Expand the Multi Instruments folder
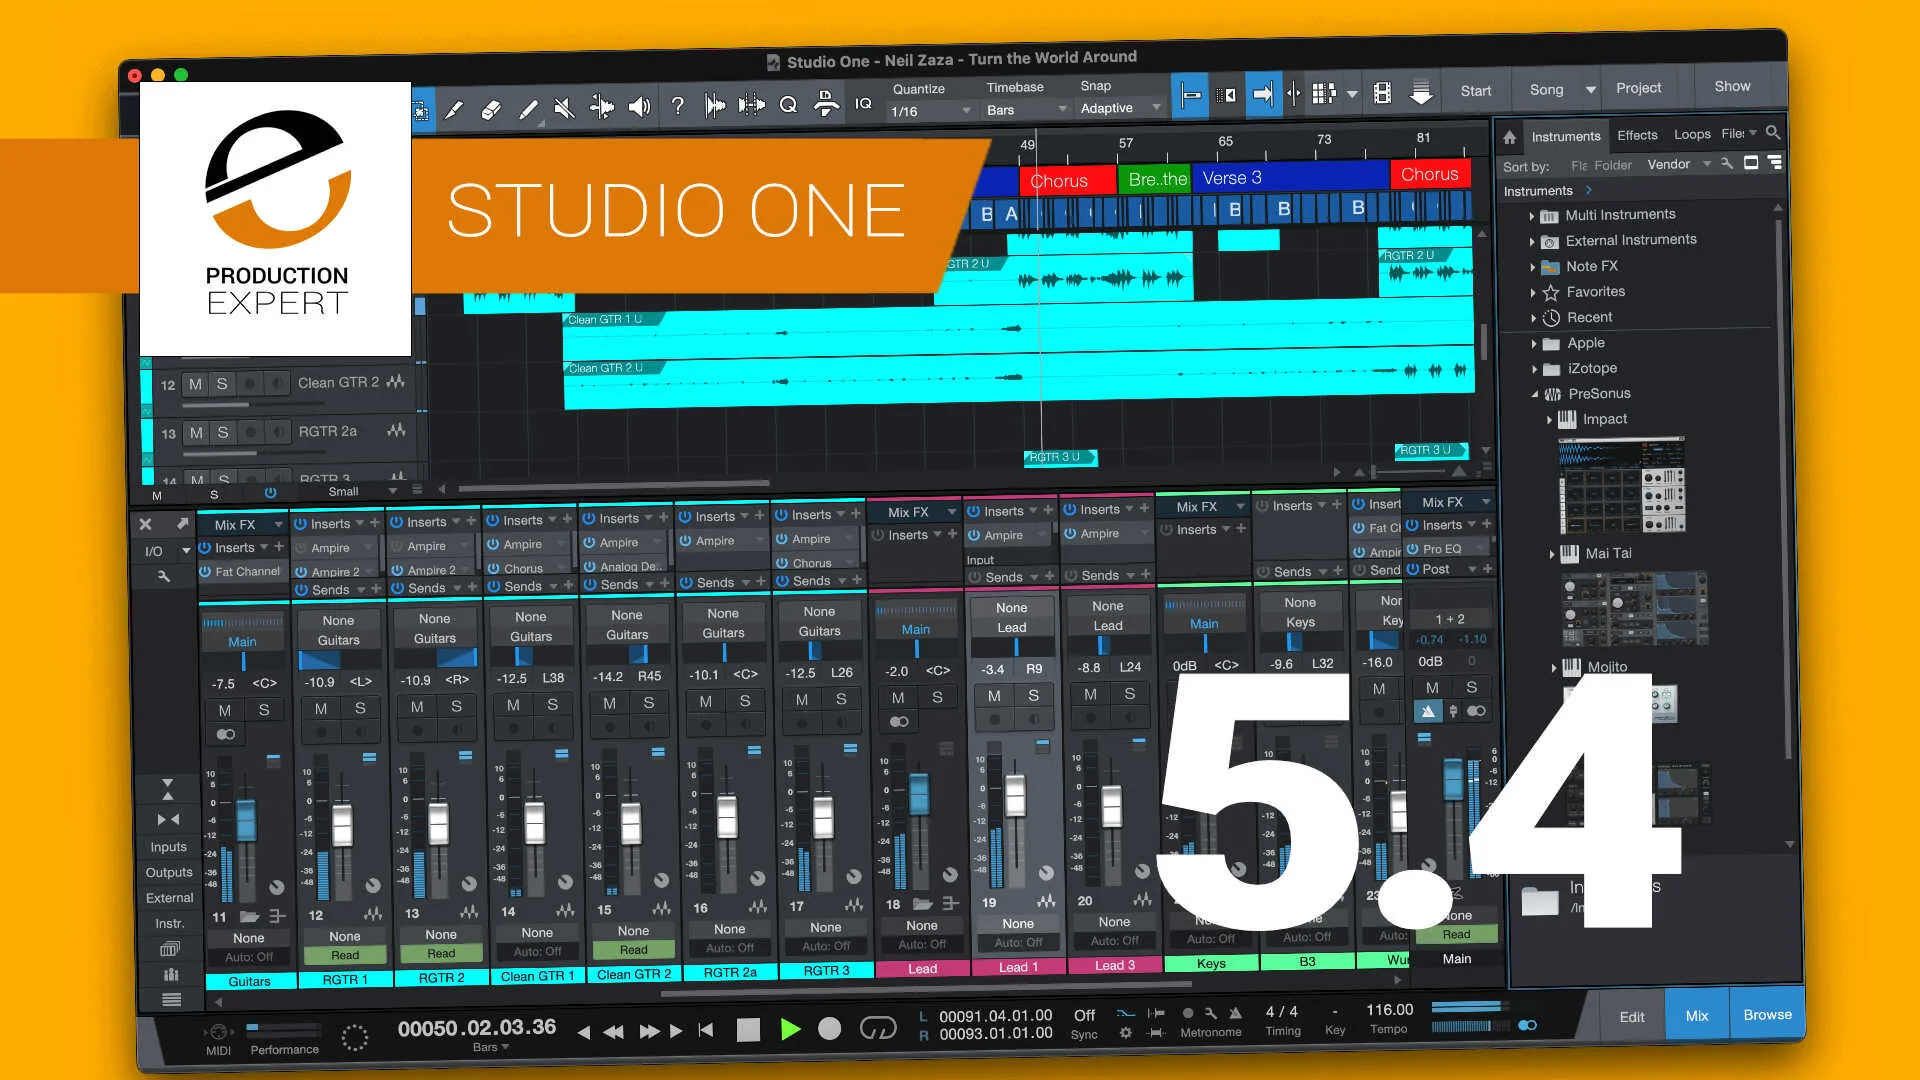The width and height of the screenshot is (1920, 1080). coord(1532,216)
